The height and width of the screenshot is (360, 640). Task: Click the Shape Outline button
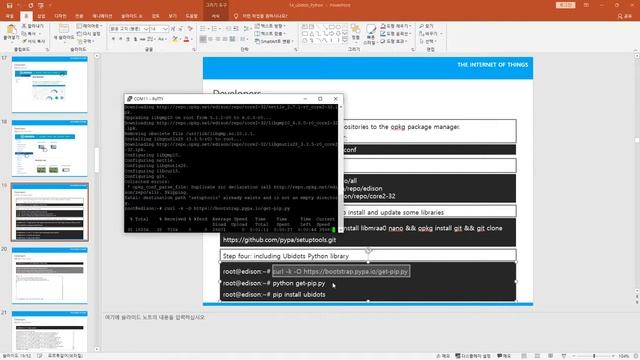click(395, 33)
